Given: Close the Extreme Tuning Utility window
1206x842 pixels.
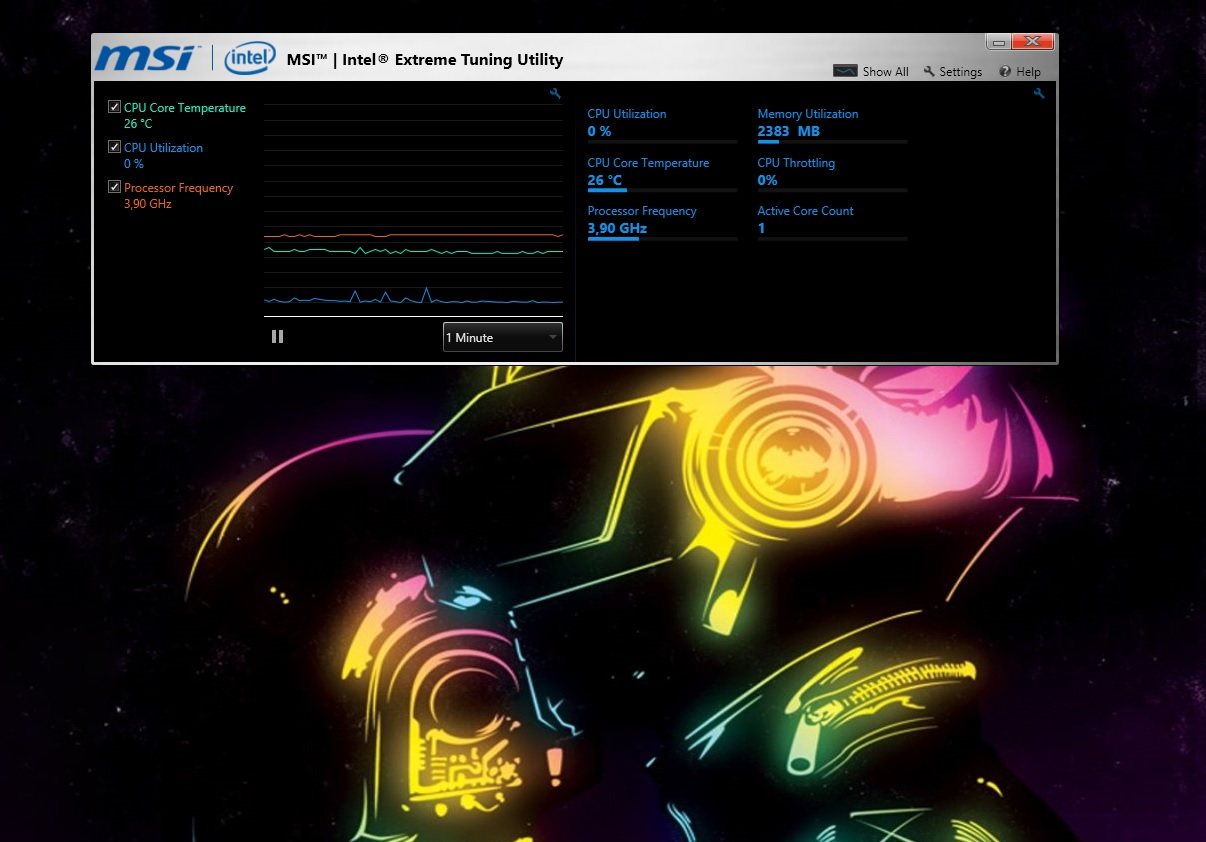Looking at the screenshot, I should (x=1032, y=41).
